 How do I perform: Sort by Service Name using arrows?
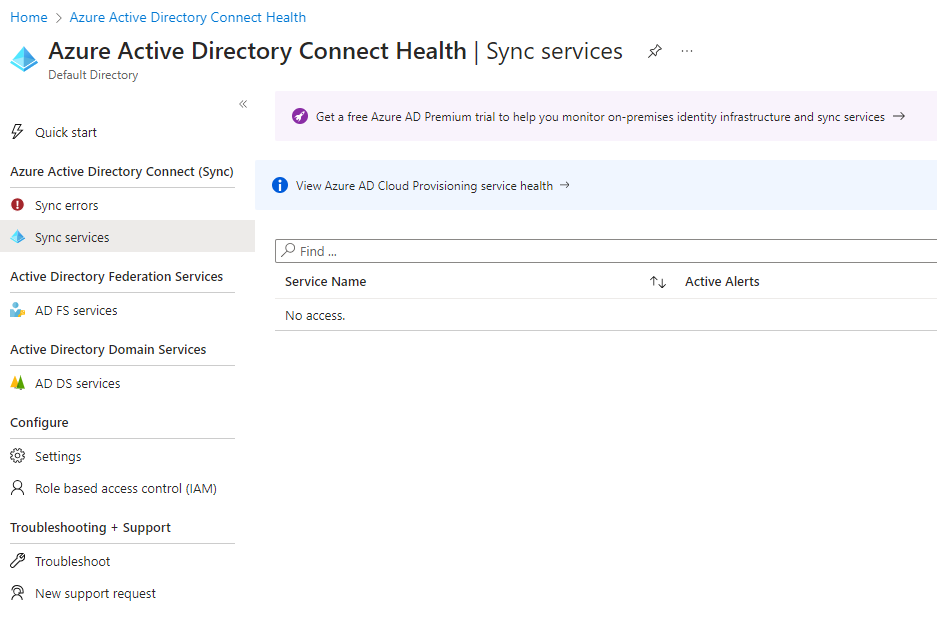point(657,282)
